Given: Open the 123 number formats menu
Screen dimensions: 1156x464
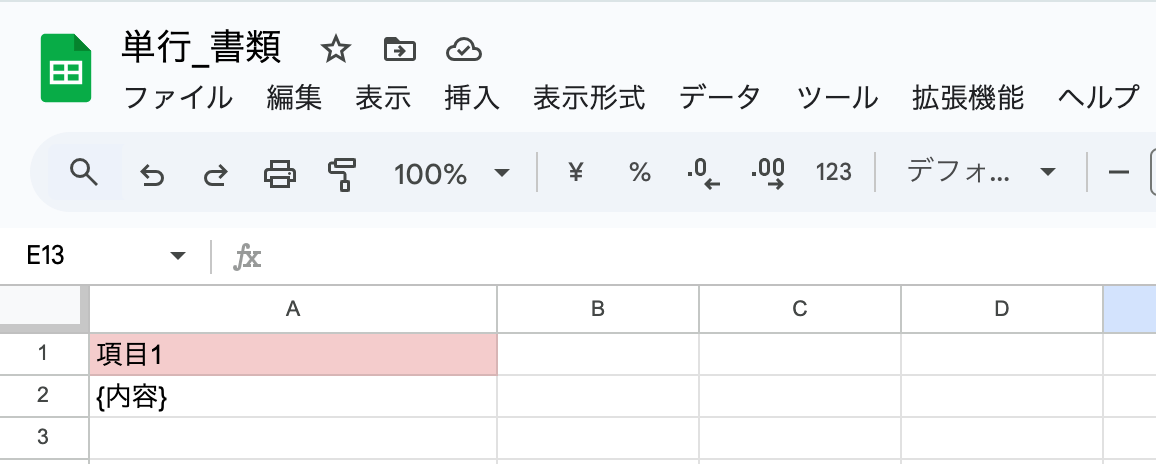Looking at the screenshot, I should pos(833,173).
